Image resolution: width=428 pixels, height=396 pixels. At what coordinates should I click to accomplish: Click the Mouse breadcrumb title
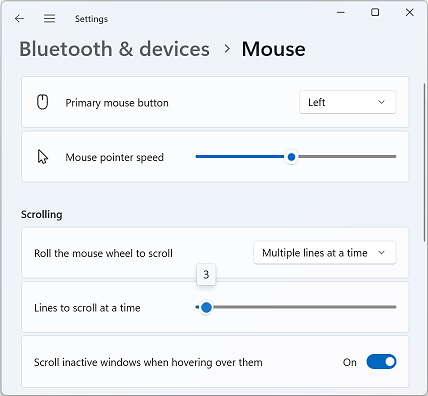[273, 49]
